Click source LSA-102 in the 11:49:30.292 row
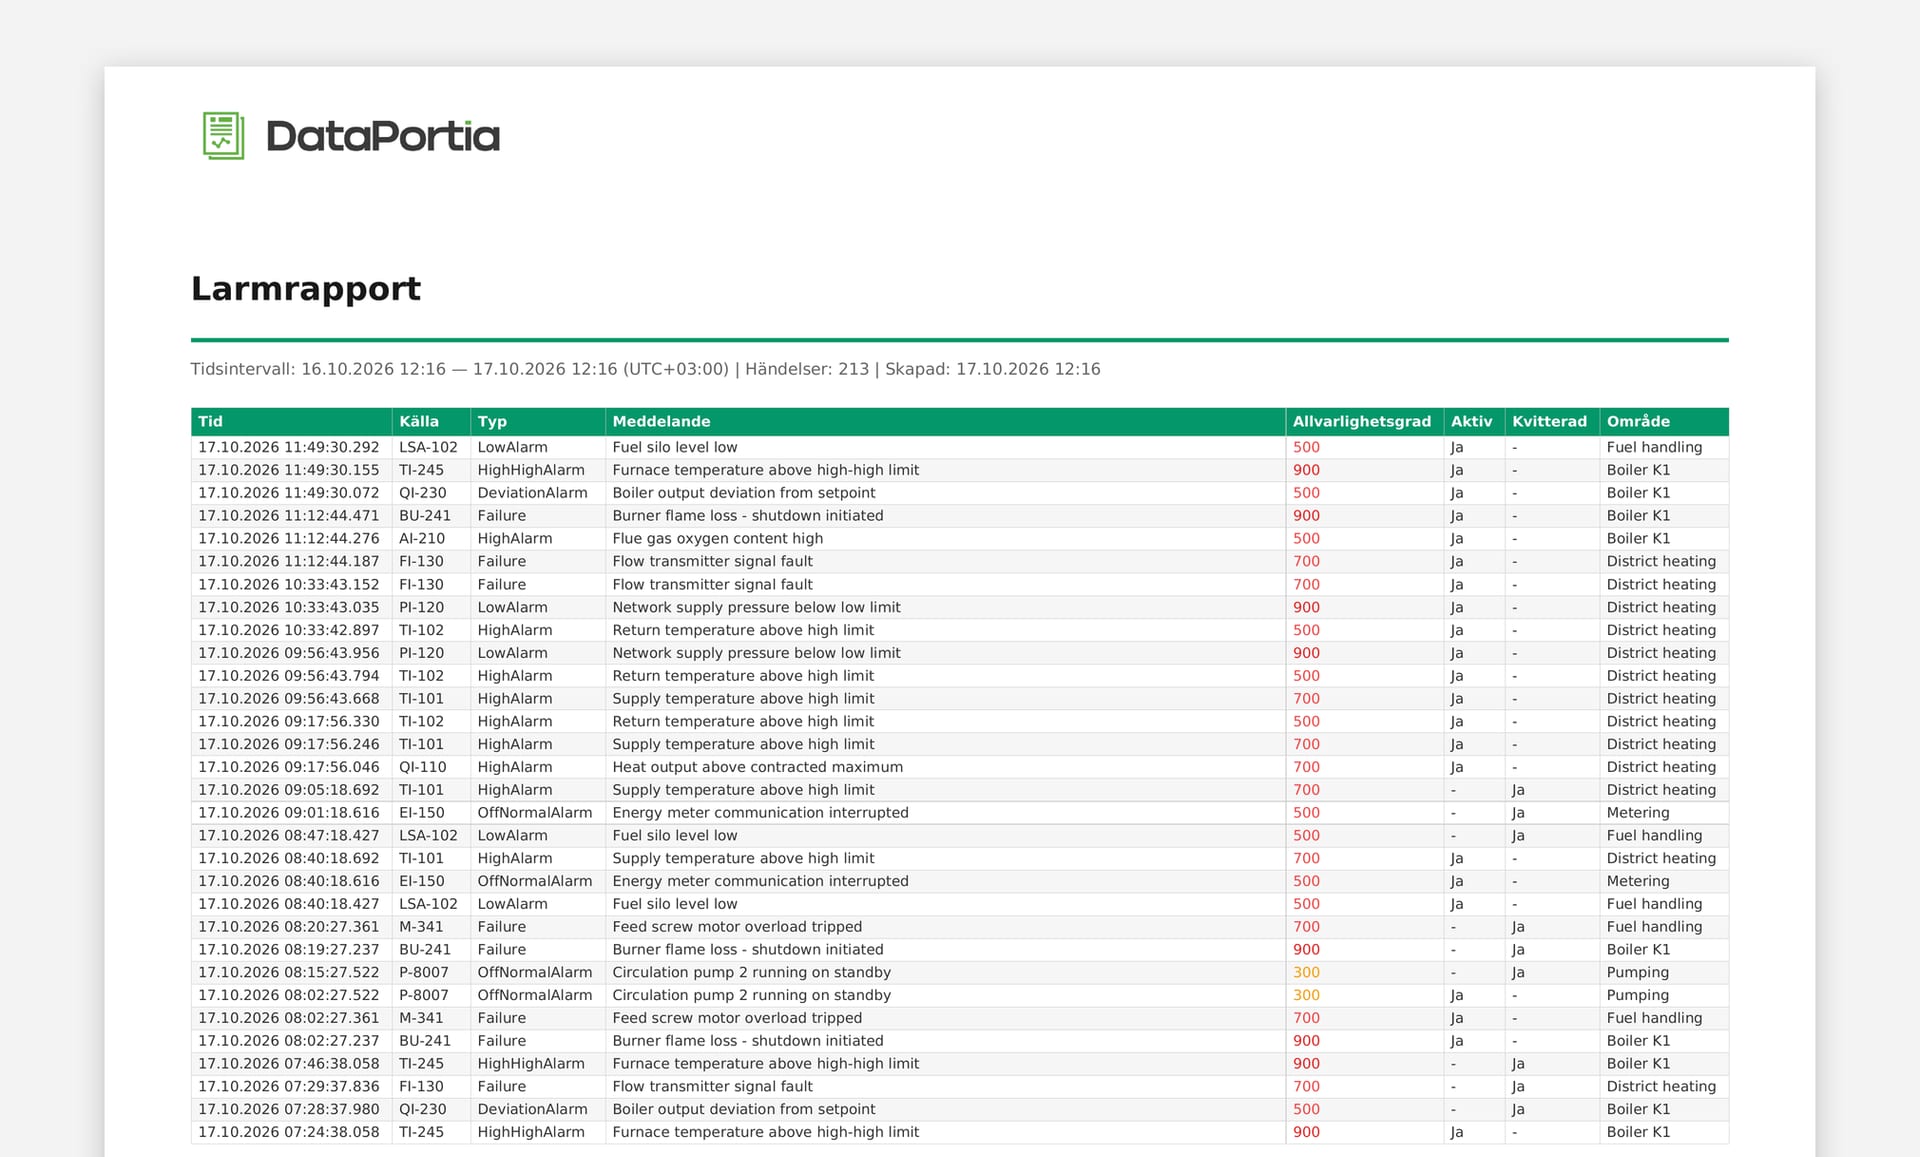 tap(428, 447)
